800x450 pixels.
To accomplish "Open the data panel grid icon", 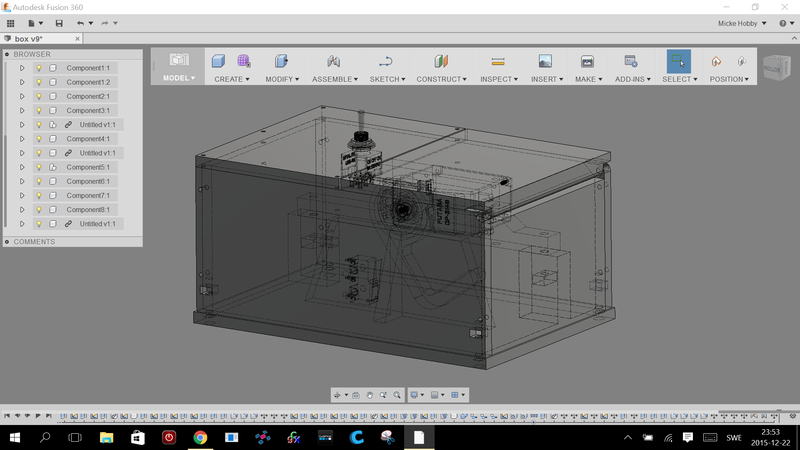I will (10, 23).
